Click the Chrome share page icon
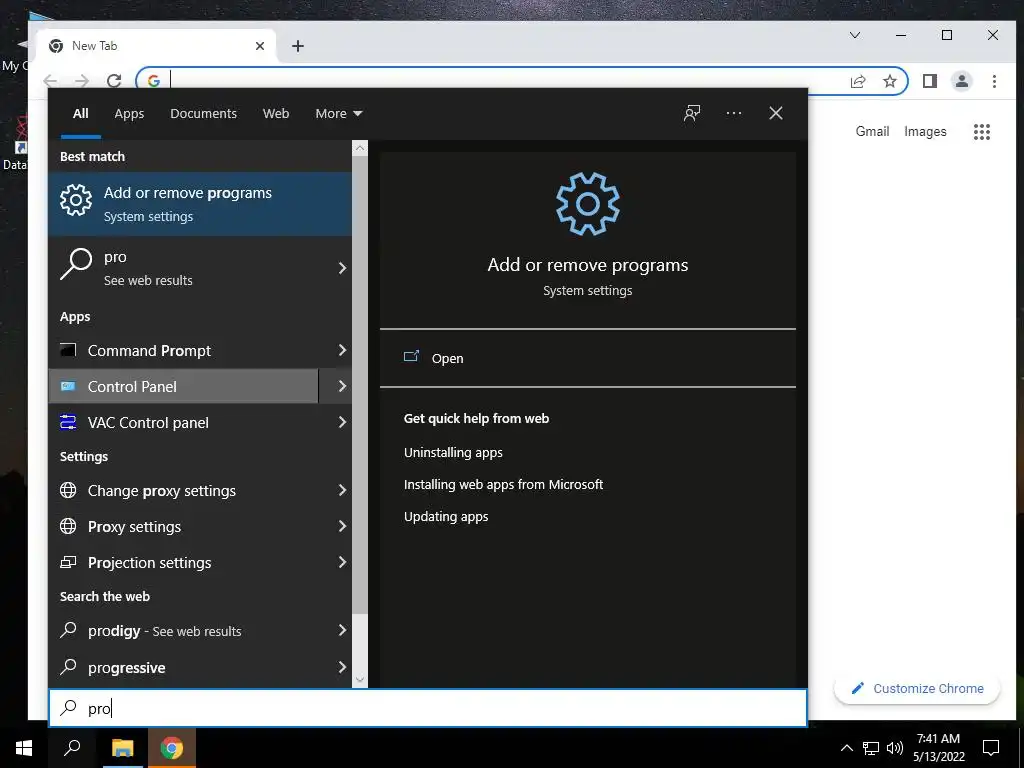 pyautogui.click(x=857, y=81)
